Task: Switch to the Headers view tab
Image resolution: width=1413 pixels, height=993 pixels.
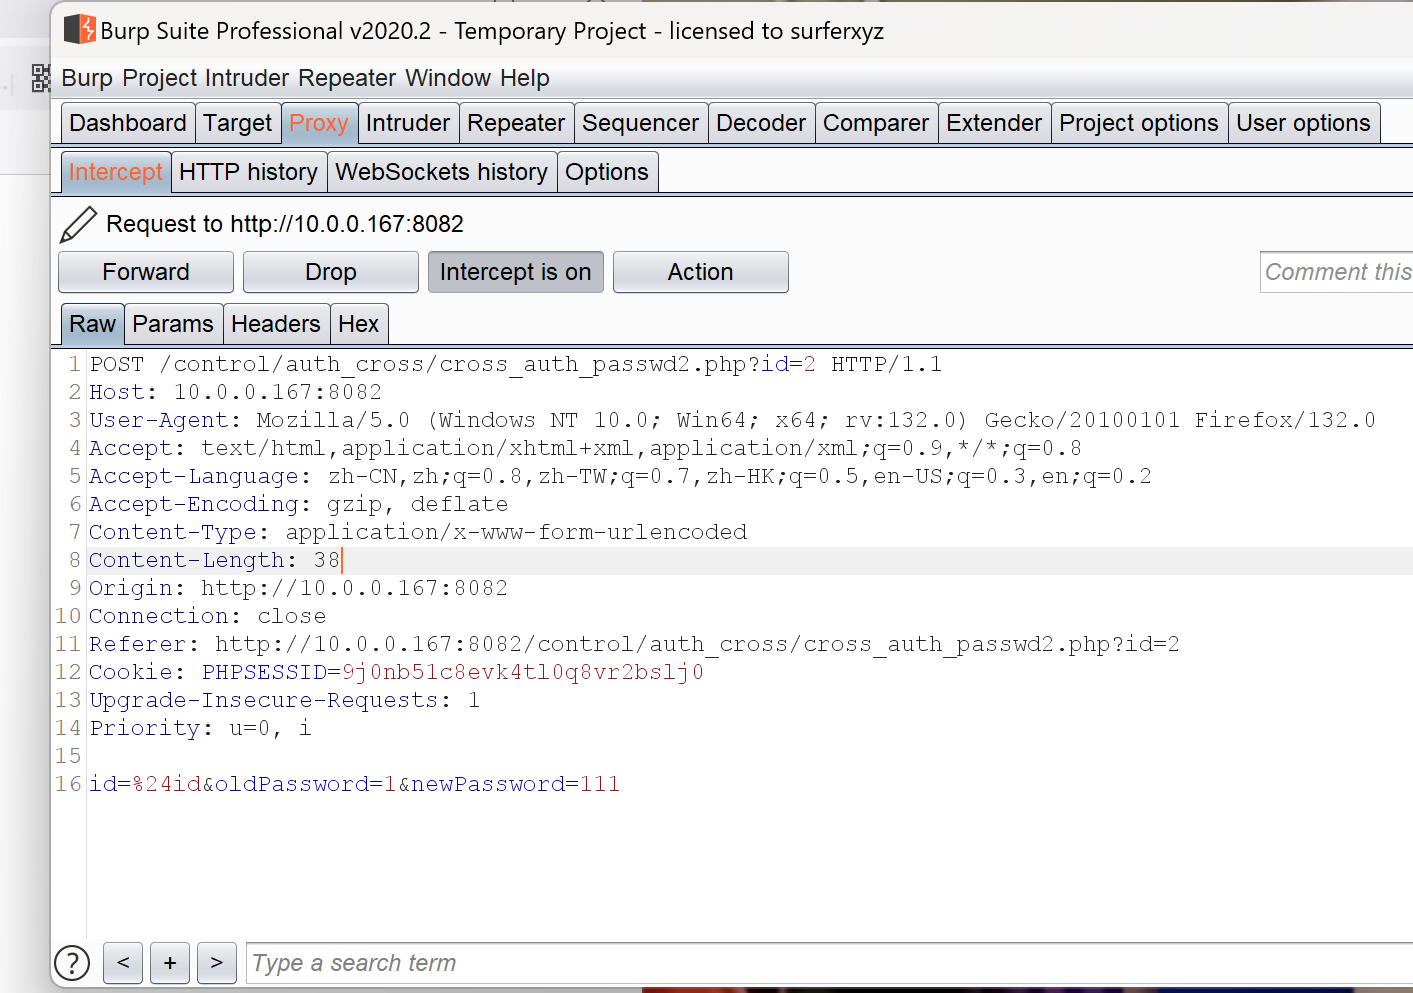Action: (x=276, y=324)
